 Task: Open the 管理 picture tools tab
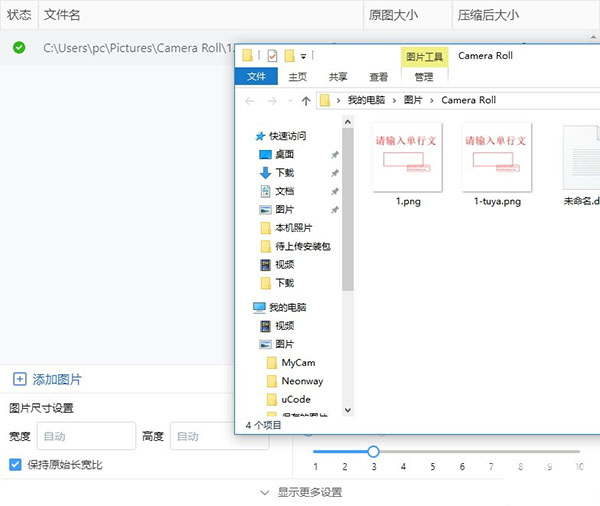(424, 76)
